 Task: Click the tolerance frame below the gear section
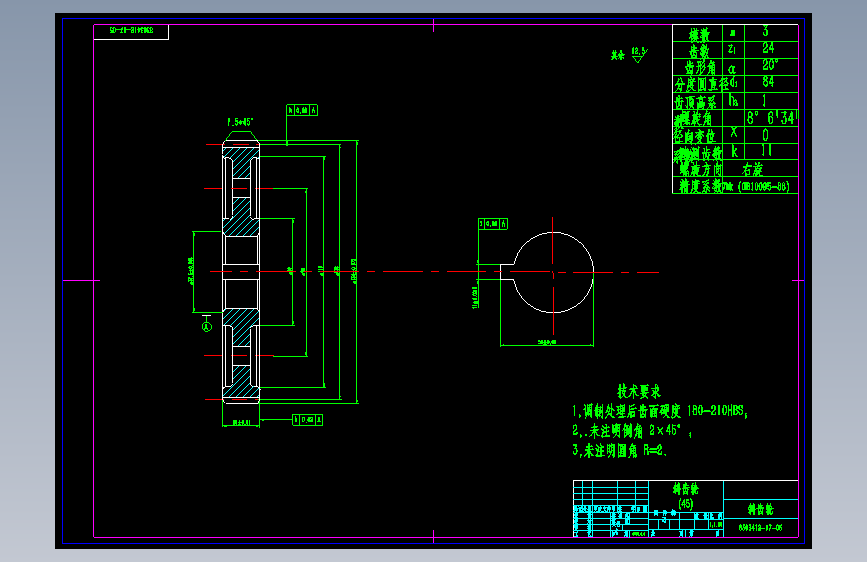(x=307, y=420)
